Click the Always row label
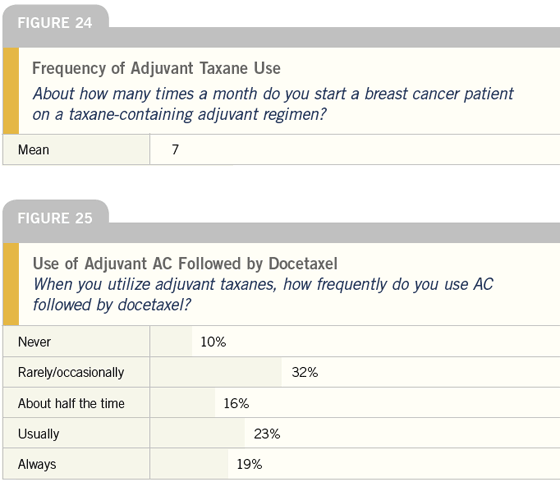This screenshot has width=560, height=482. 37,465
